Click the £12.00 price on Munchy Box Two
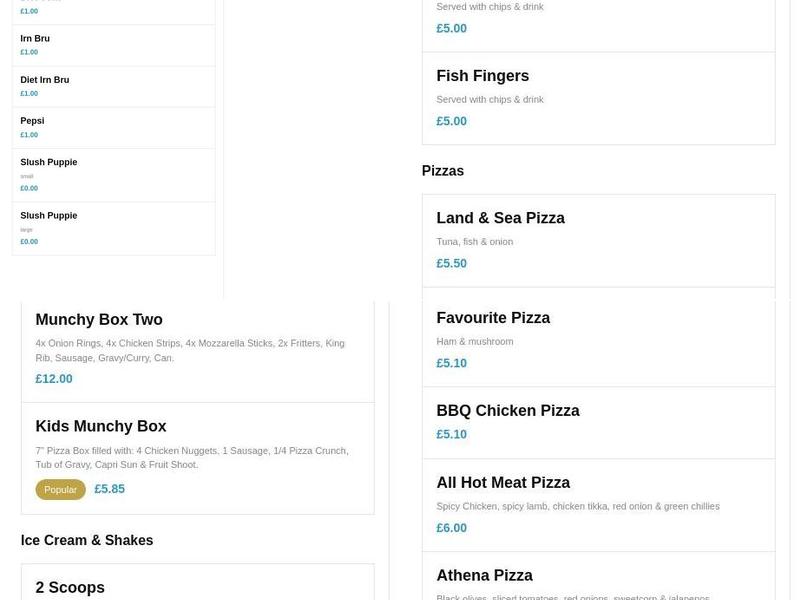Screen dimensions: 800x600 coord(53,378)
